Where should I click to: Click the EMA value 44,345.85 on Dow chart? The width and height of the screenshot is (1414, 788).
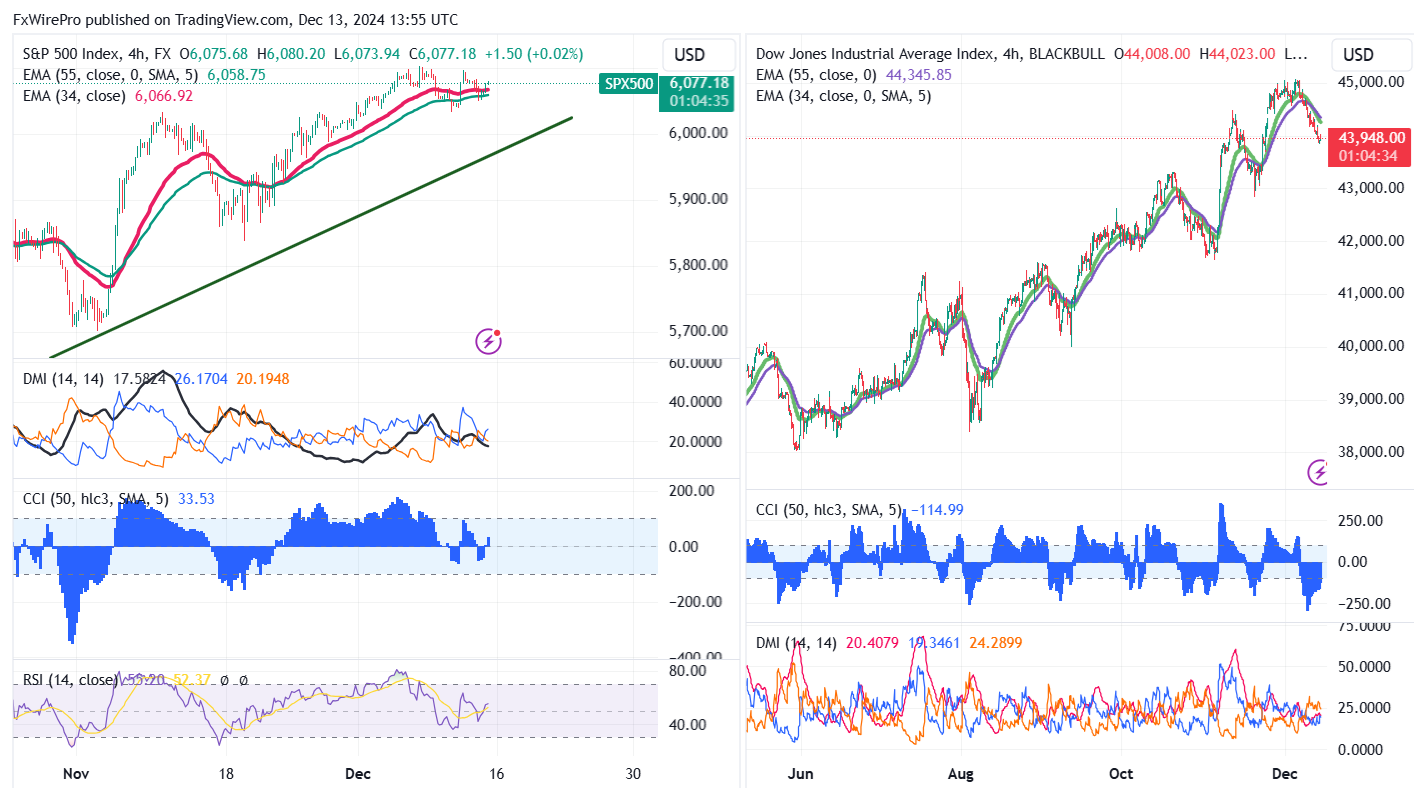pyautogui.click(x=918, y=74)
